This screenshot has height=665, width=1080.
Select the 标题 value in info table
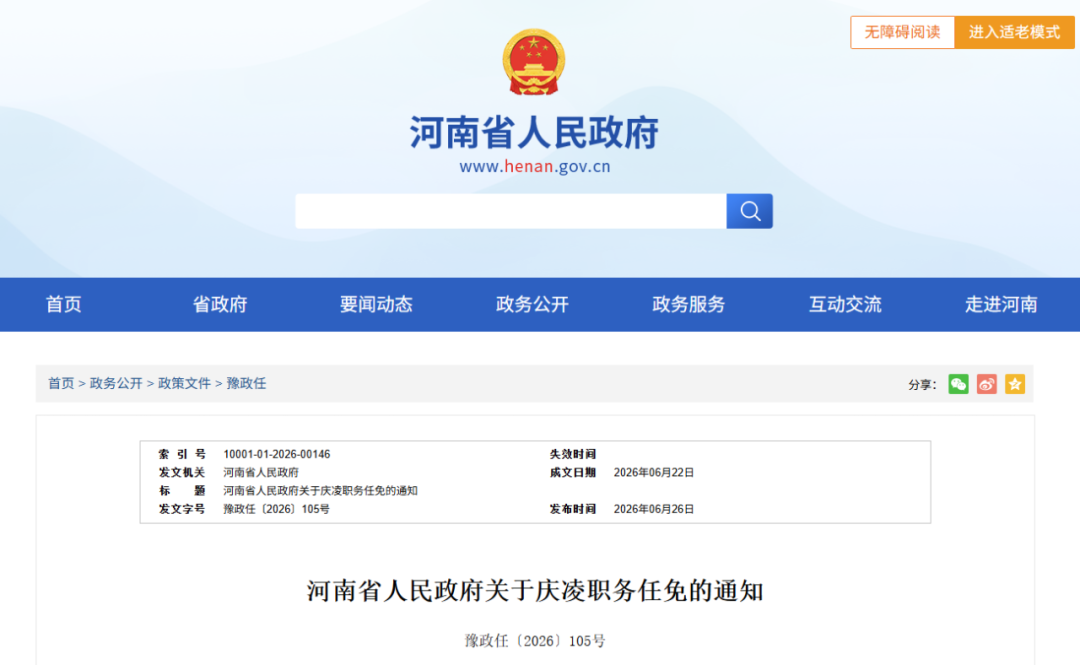pyautogui.click(x=320, y=491)
